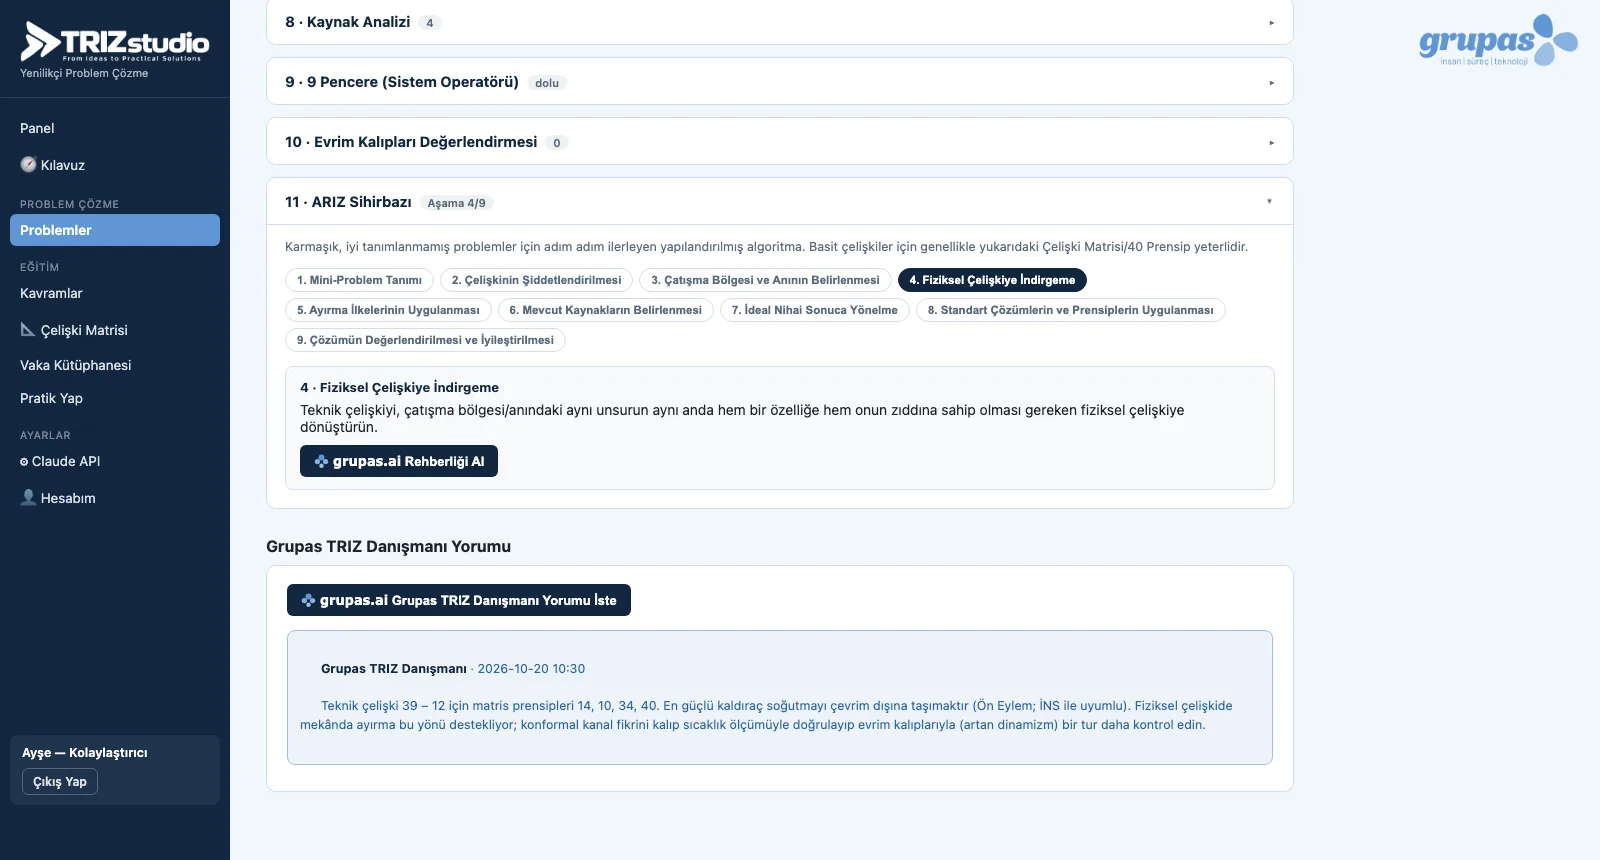Select step 5 Ayırma İlkelerinin Uygulanması
This screenshot has width=1600, height=860.
coord(388,310)
